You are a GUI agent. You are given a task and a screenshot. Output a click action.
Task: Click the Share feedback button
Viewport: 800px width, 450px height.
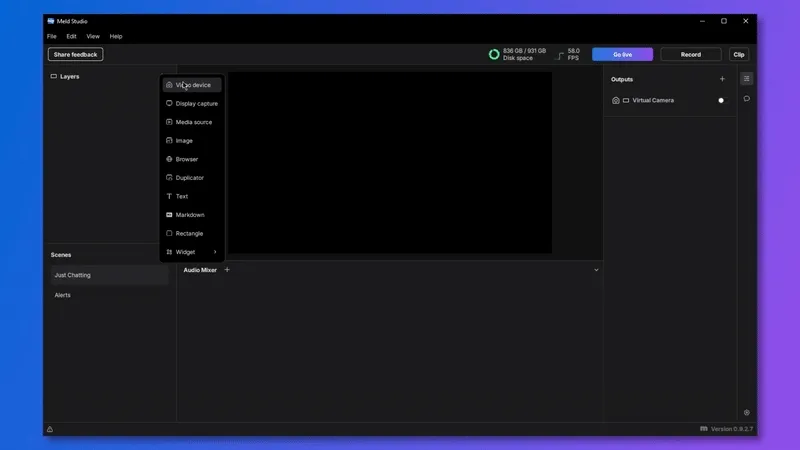click(76, 55)
